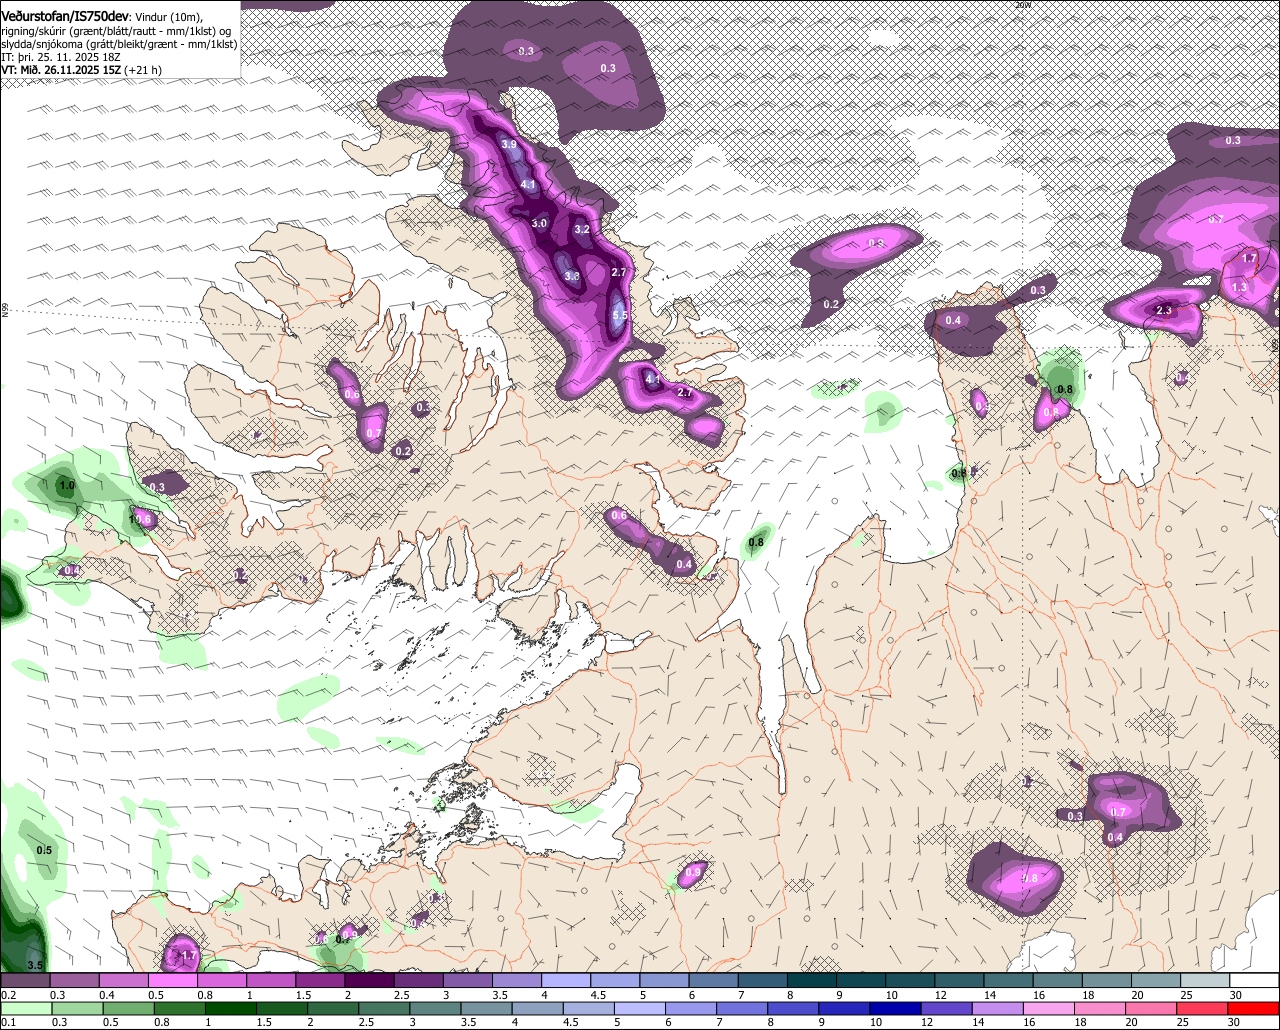Top legend row: click lavender 4 swatch
This screenshot has height=1030, width=1280.
[x=566, y=981]
